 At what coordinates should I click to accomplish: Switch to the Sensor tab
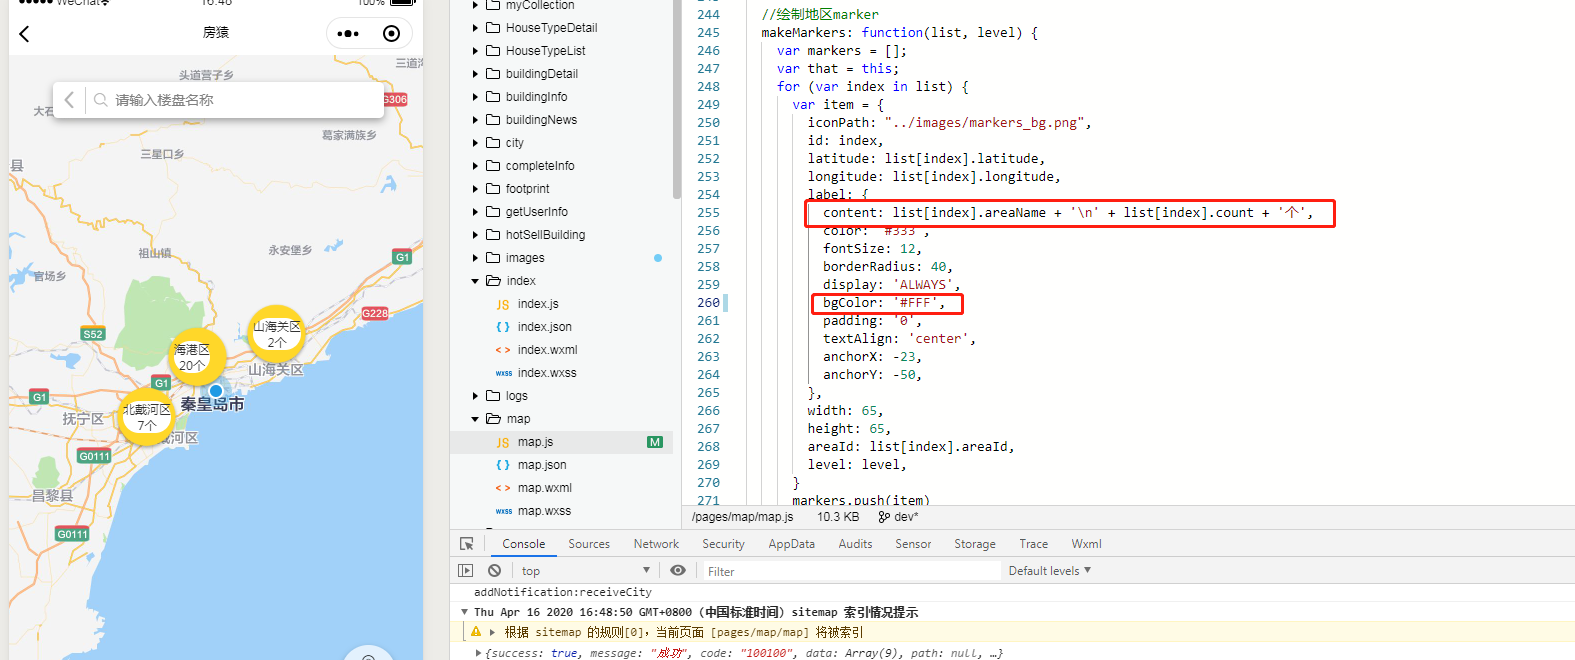point(913,544)
